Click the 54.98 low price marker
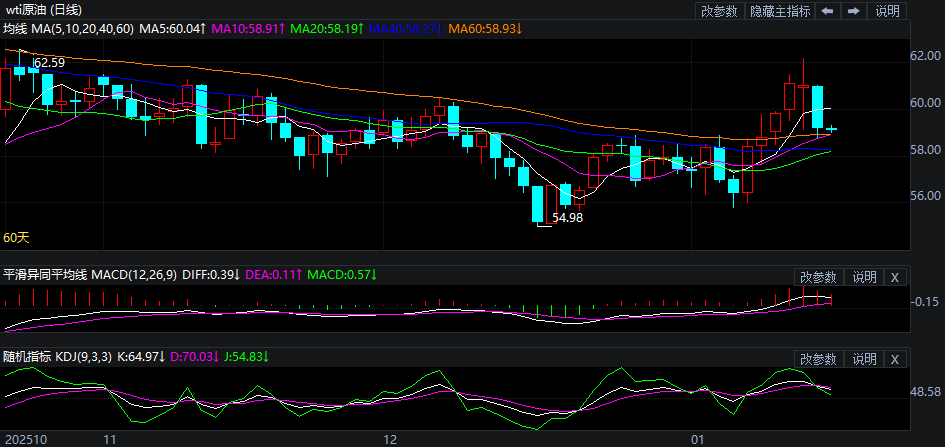Viewport: 945px width, 447px height. point(567,217)
